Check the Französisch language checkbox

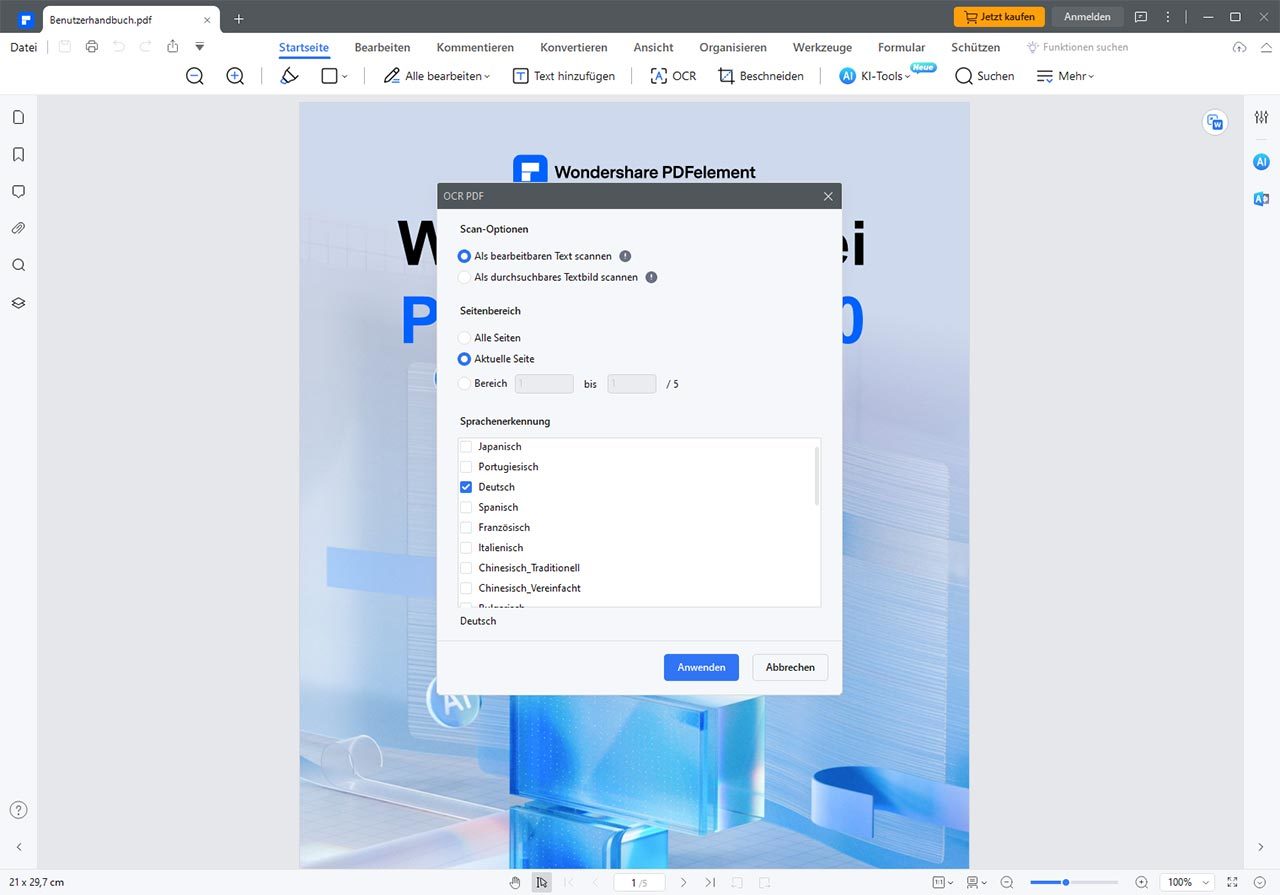click(465, 527)
